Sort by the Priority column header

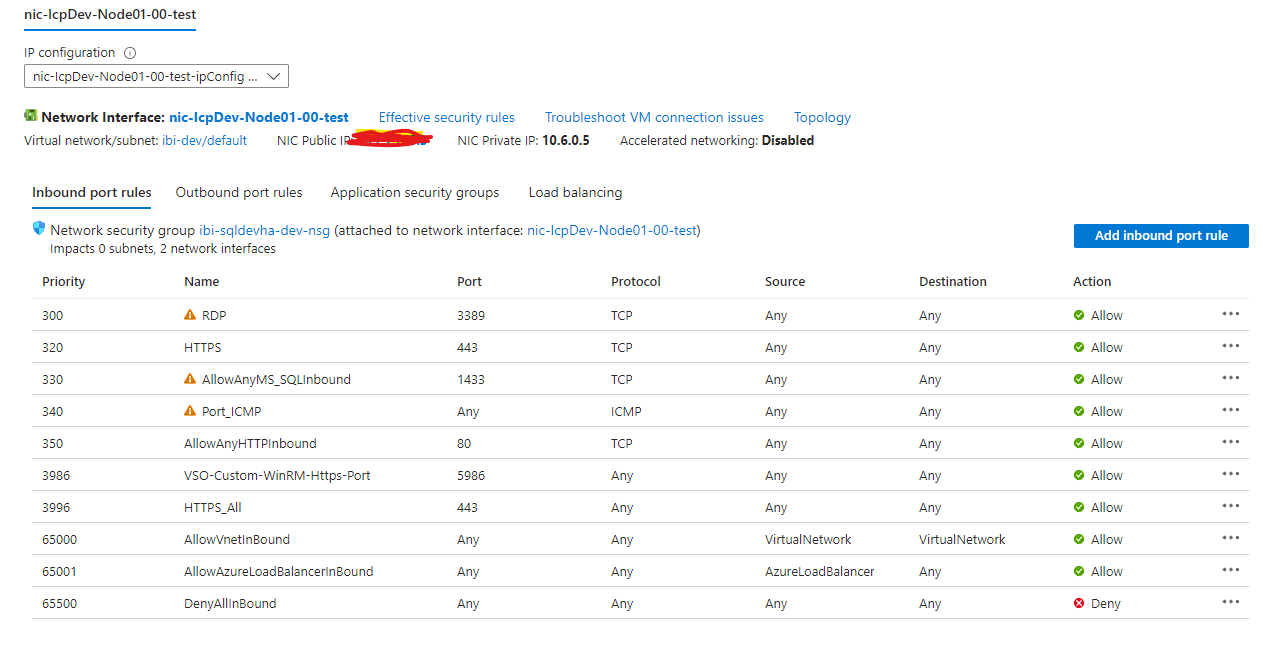tap(64, 281)
